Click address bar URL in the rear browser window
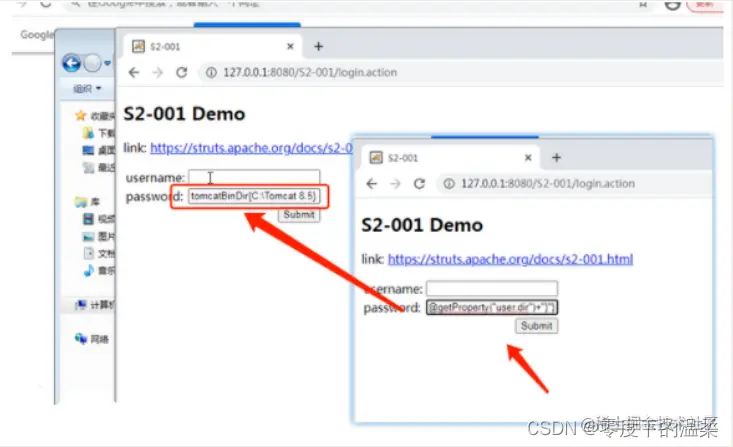The height and width of the screenshot is (447, 733). pos(310,72)
